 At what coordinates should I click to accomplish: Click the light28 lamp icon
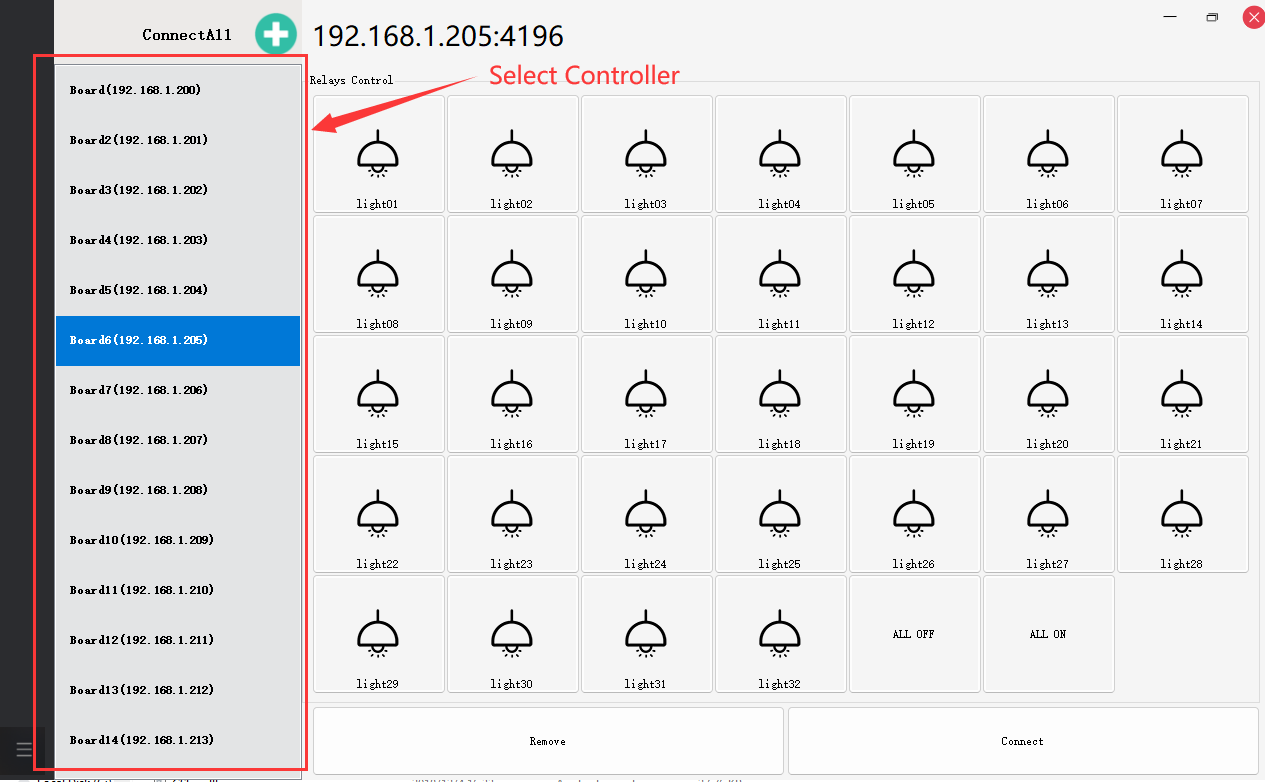point(1182,513)
